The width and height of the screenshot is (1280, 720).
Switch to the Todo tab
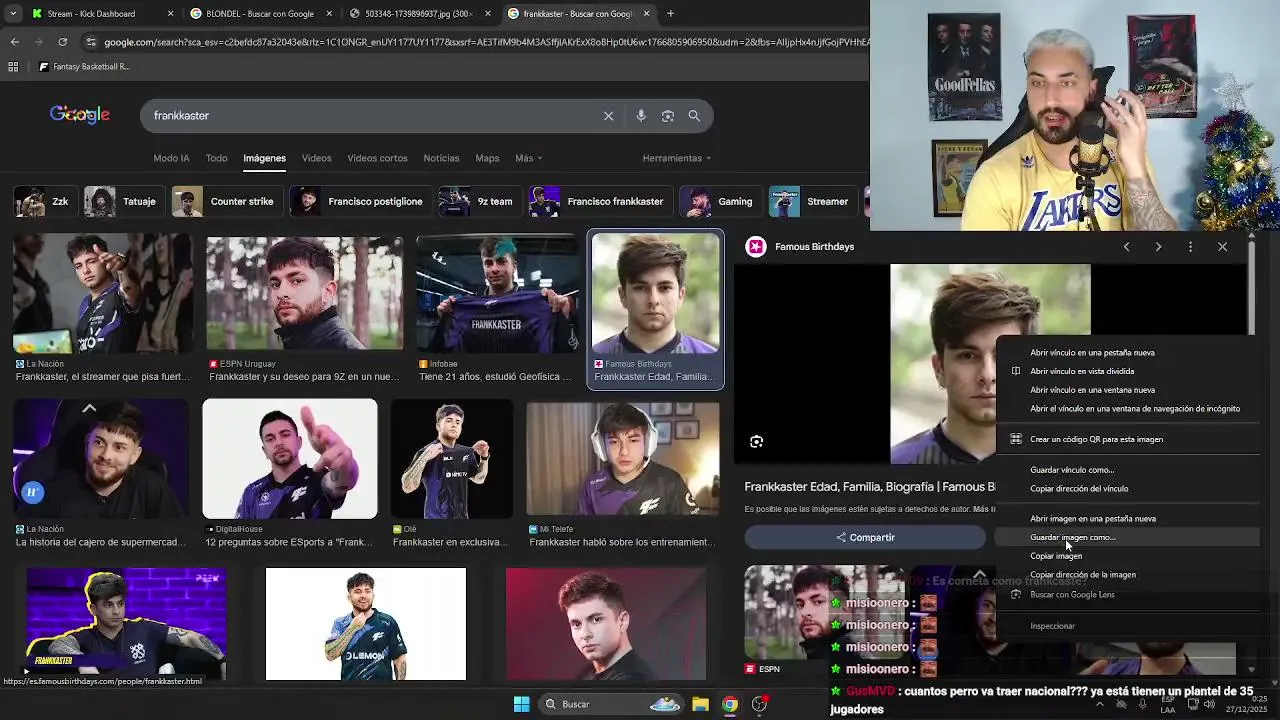216,158
